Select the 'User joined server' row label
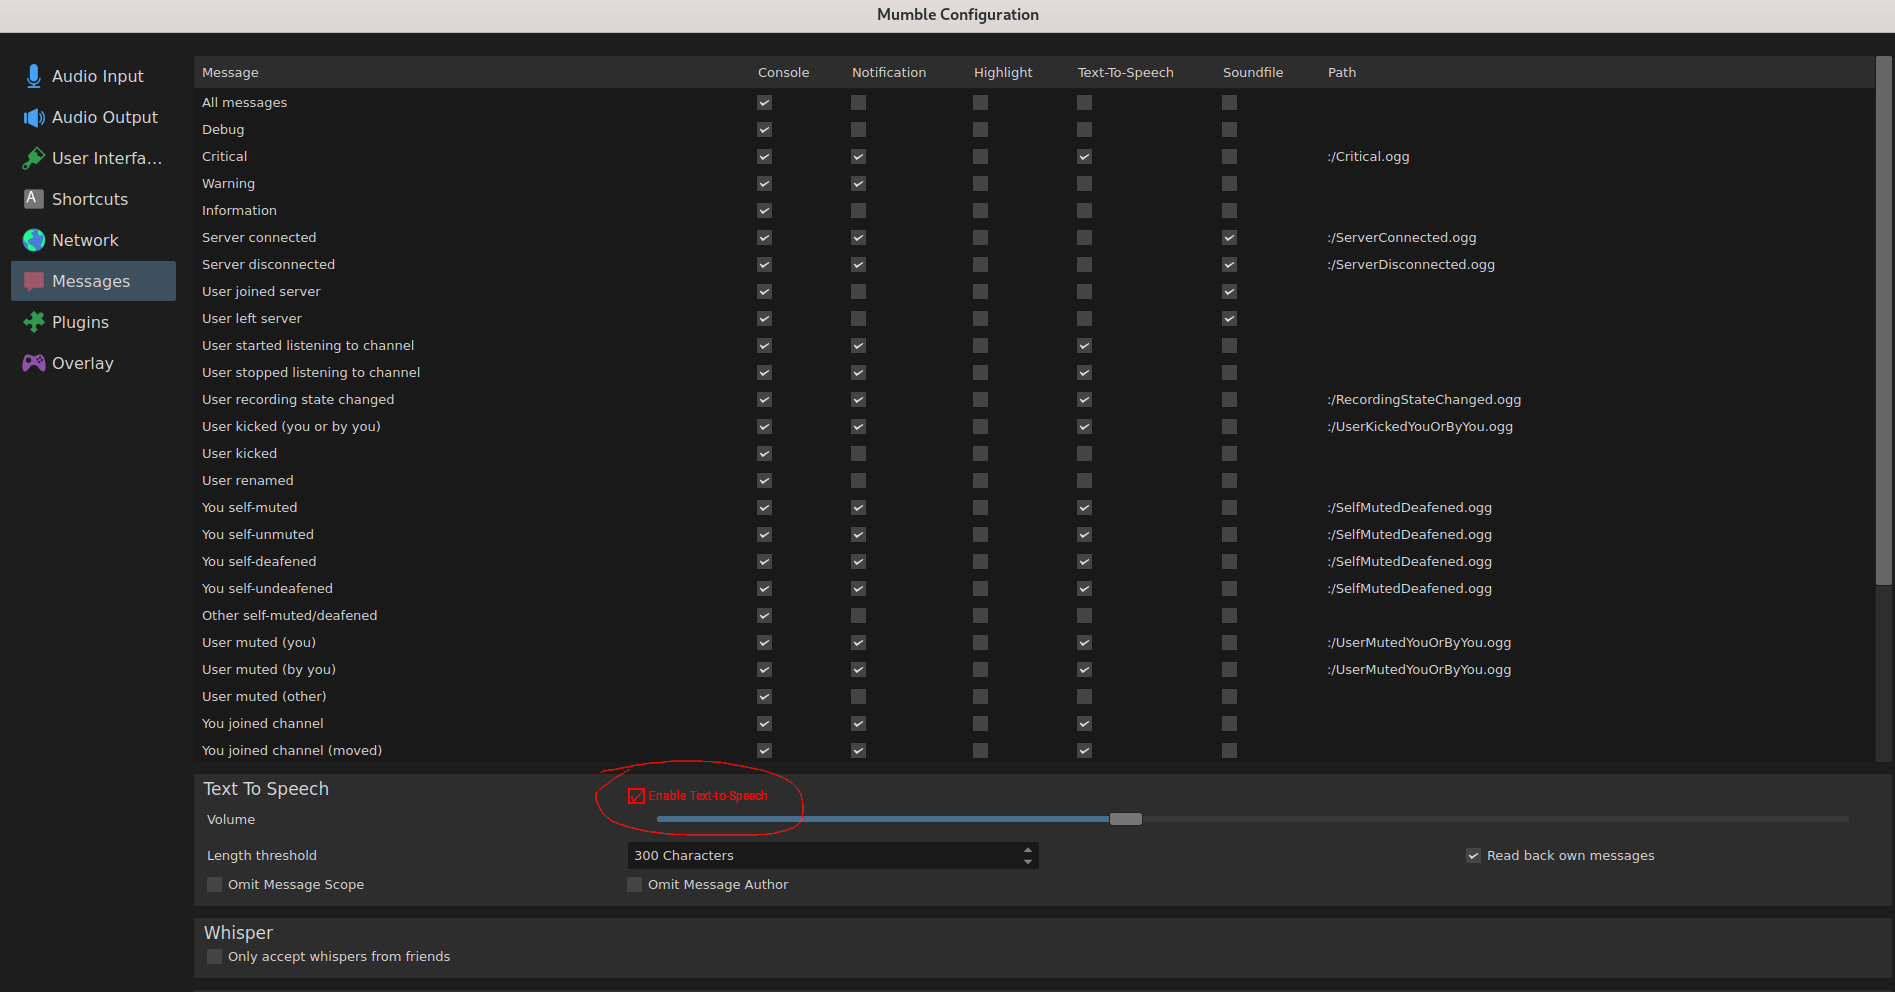 261,291
